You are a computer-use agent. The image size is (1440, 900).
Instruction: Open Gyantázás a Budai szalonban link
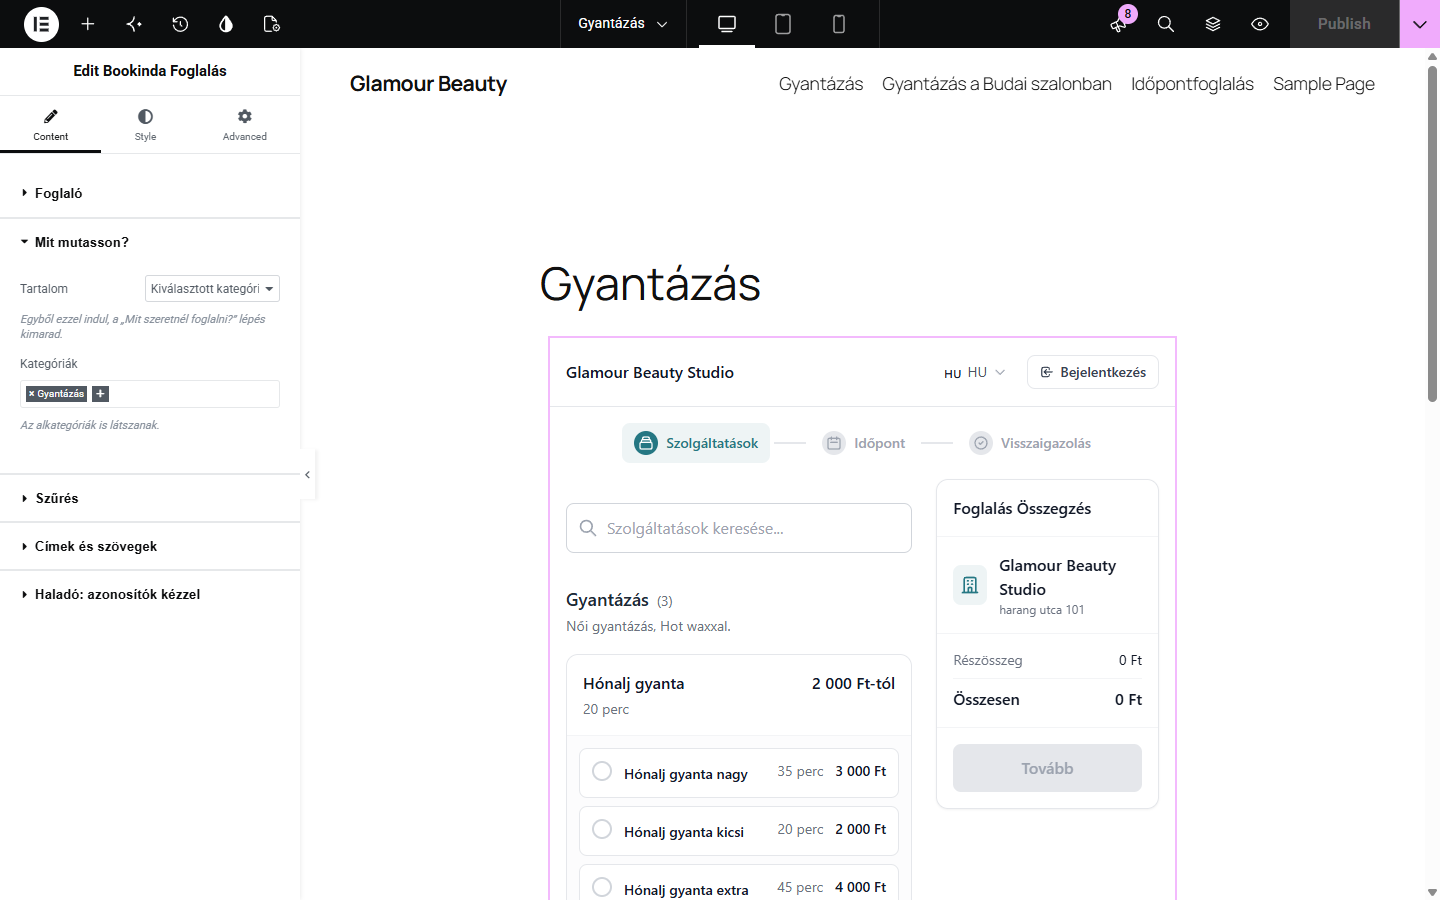point(997,84)
